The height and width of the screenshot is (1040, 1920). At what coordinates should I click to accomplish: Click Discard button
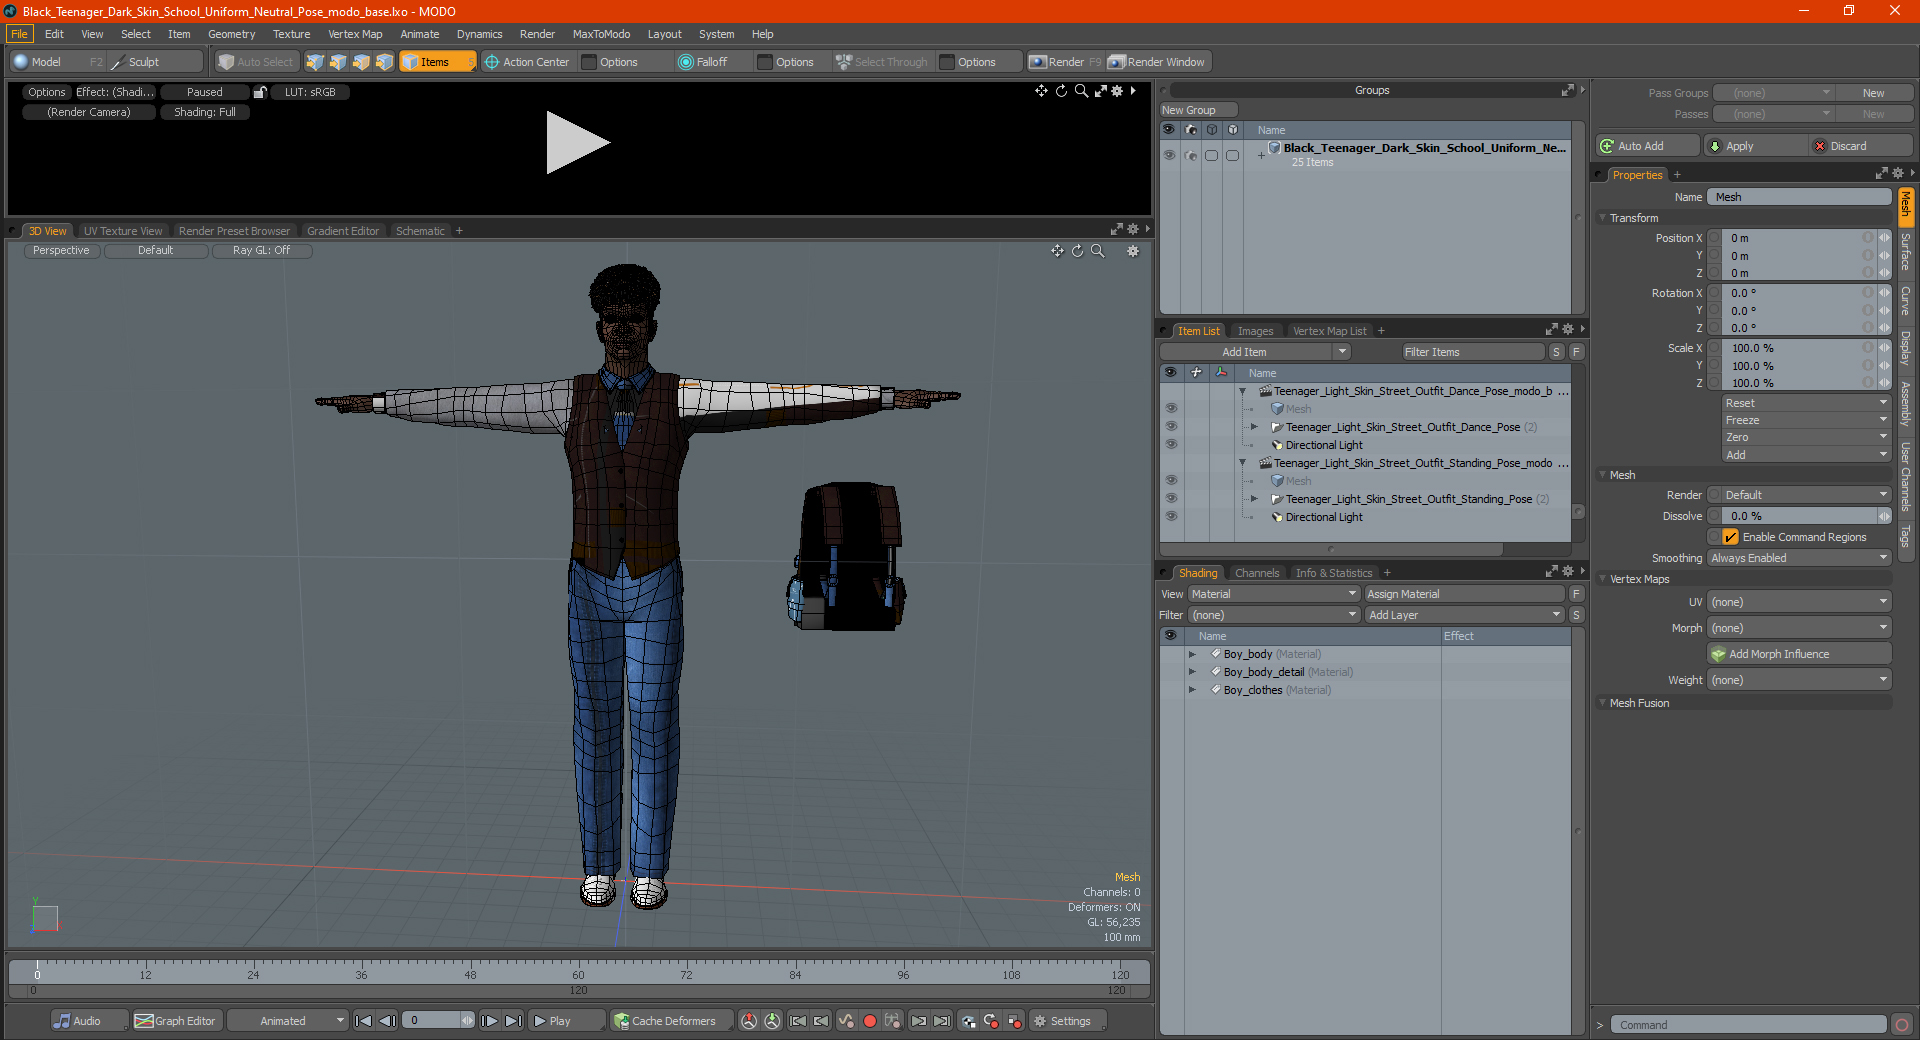[1861, 146]
